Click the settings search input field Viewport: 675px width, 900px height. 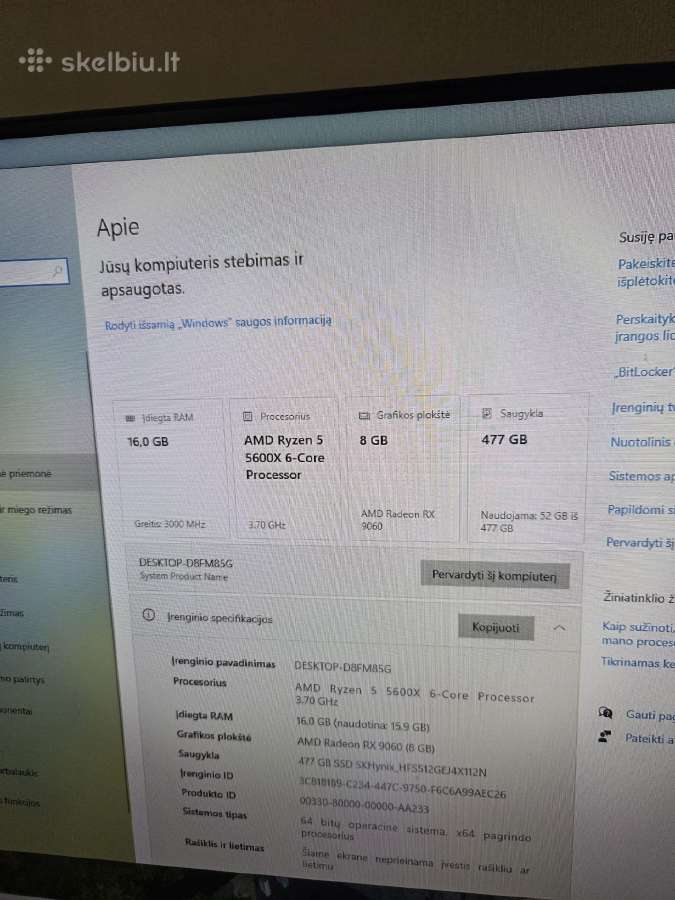[x=33, y=271]
